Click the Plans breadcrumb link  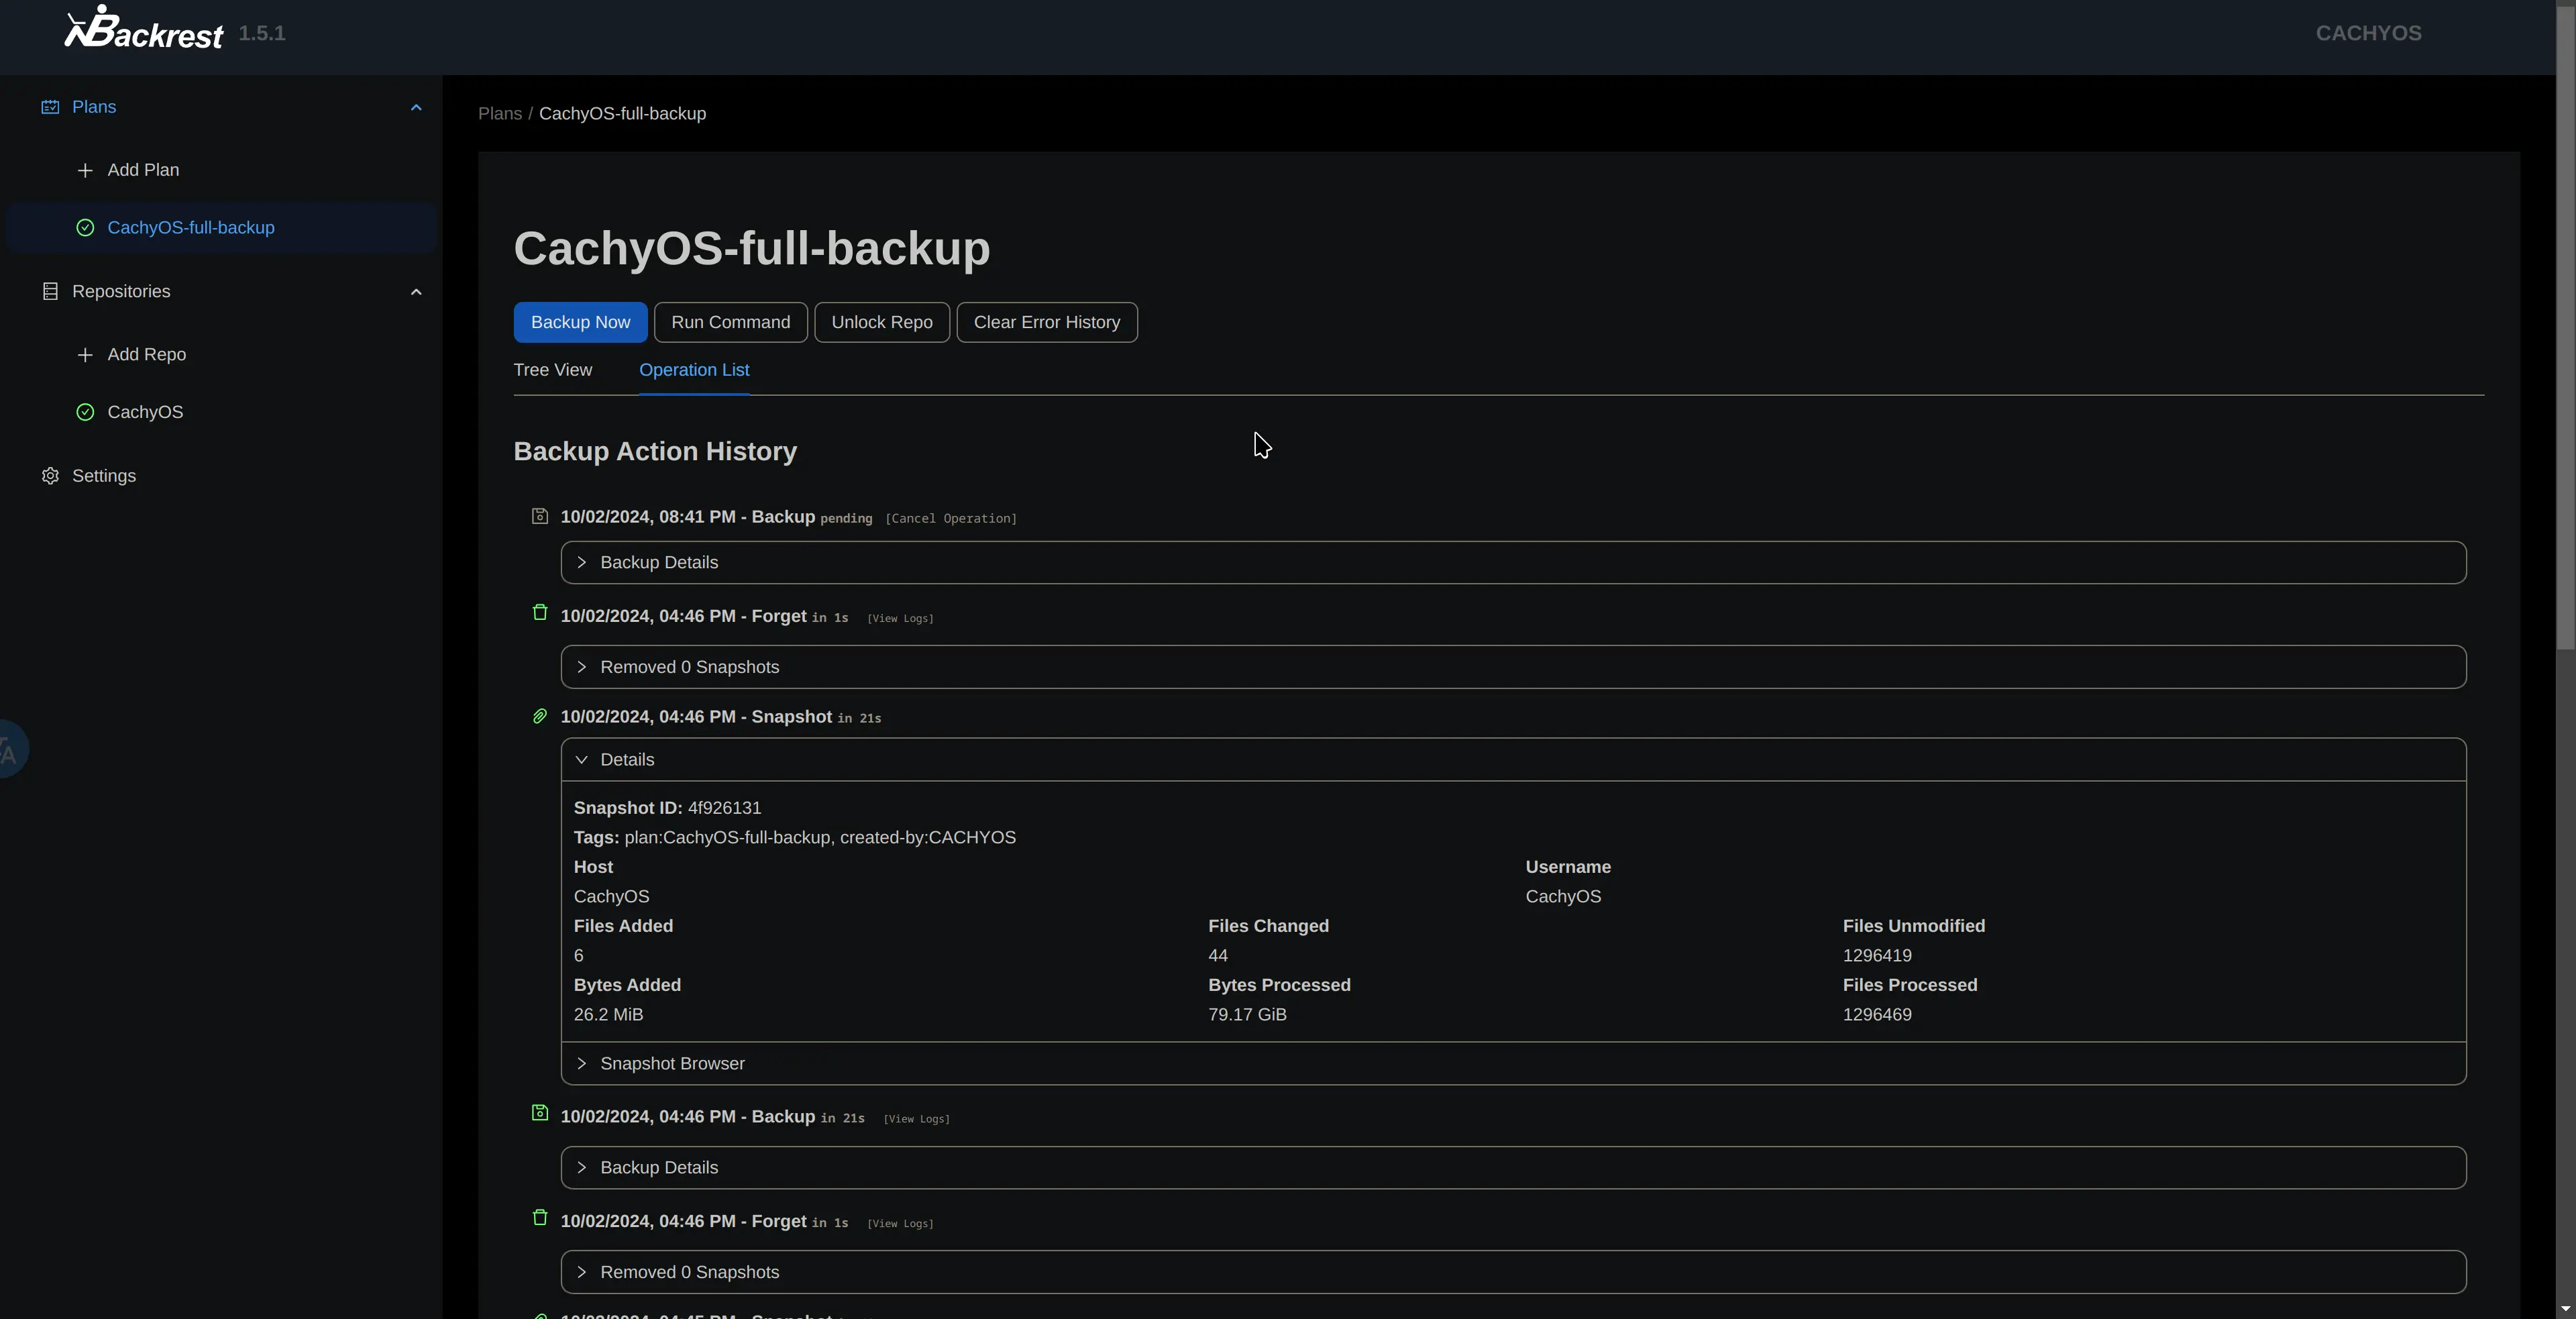pyautogui.click(x=500, y=114)
